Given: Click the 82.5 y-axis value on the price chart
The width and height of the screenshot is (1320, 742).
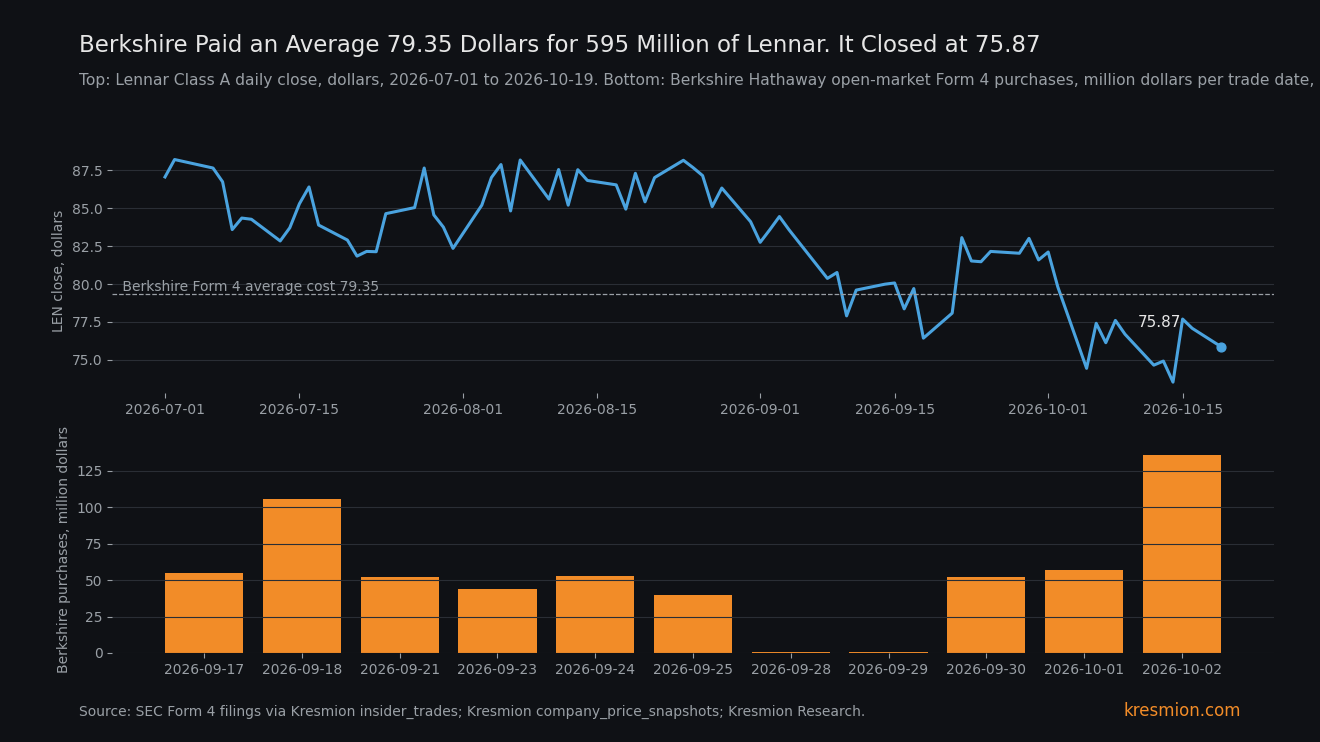Looking at the screenshot, I should (86, 247).
